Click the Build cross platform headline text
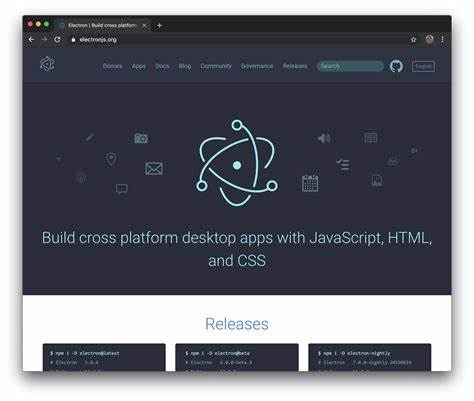Screen dimensions: 474x401 (x=237, y=249)
